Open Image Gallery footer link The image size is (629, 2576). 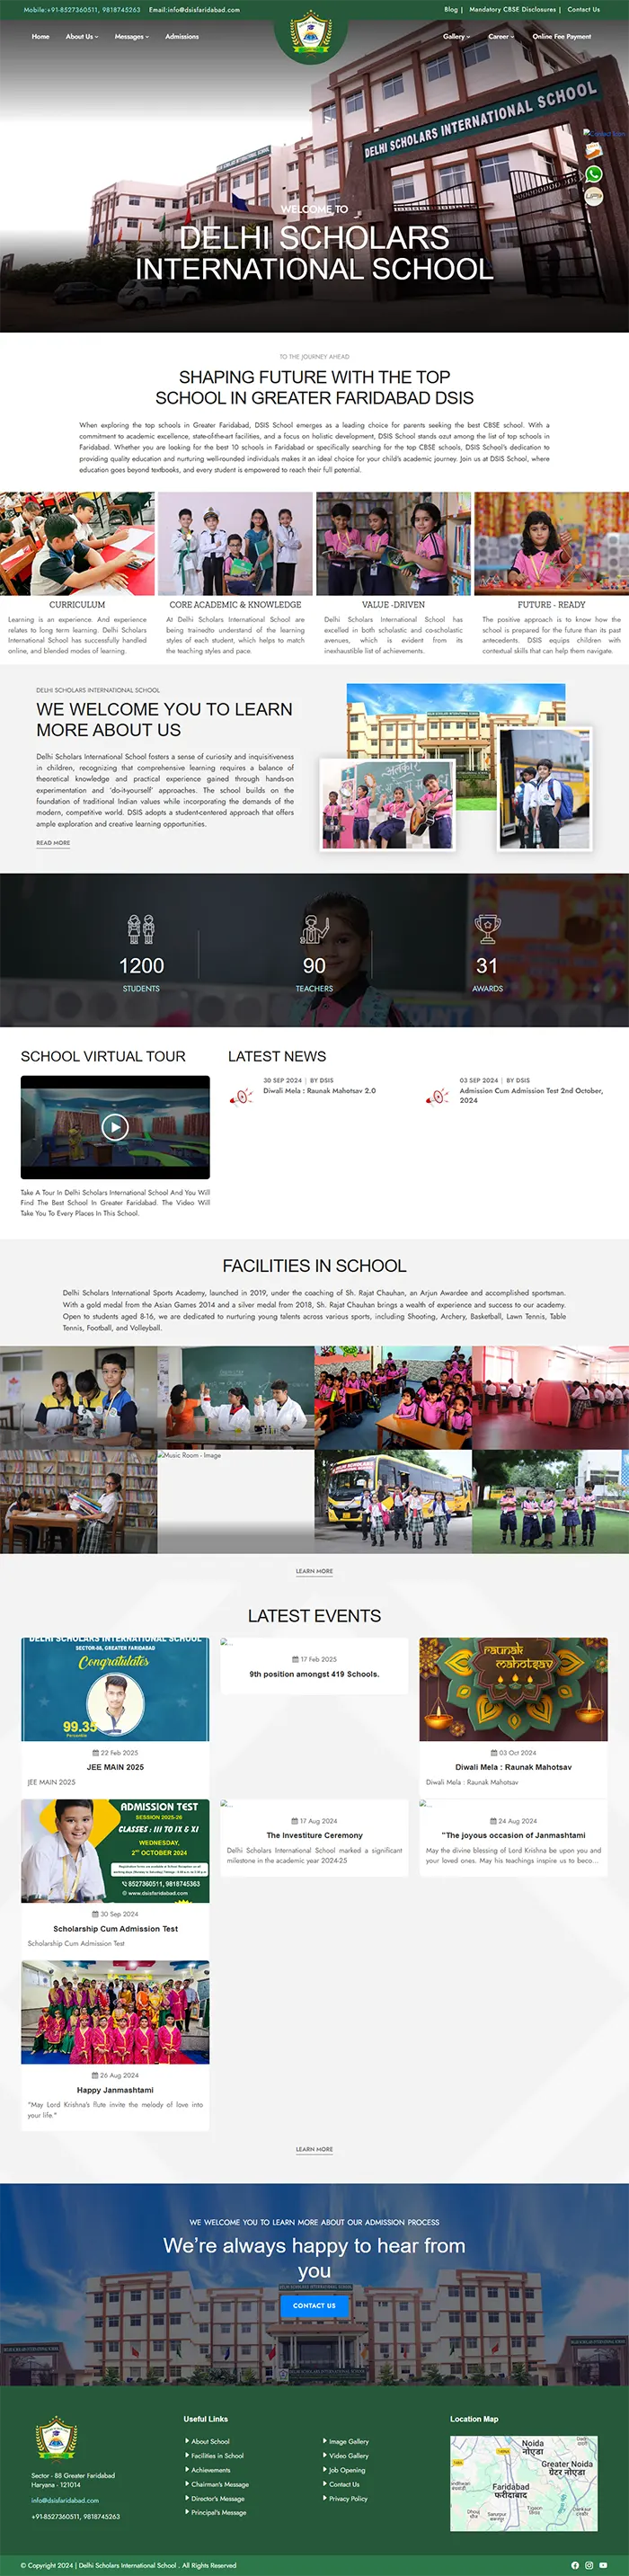pyautogui.click(x=348, y=2441)
